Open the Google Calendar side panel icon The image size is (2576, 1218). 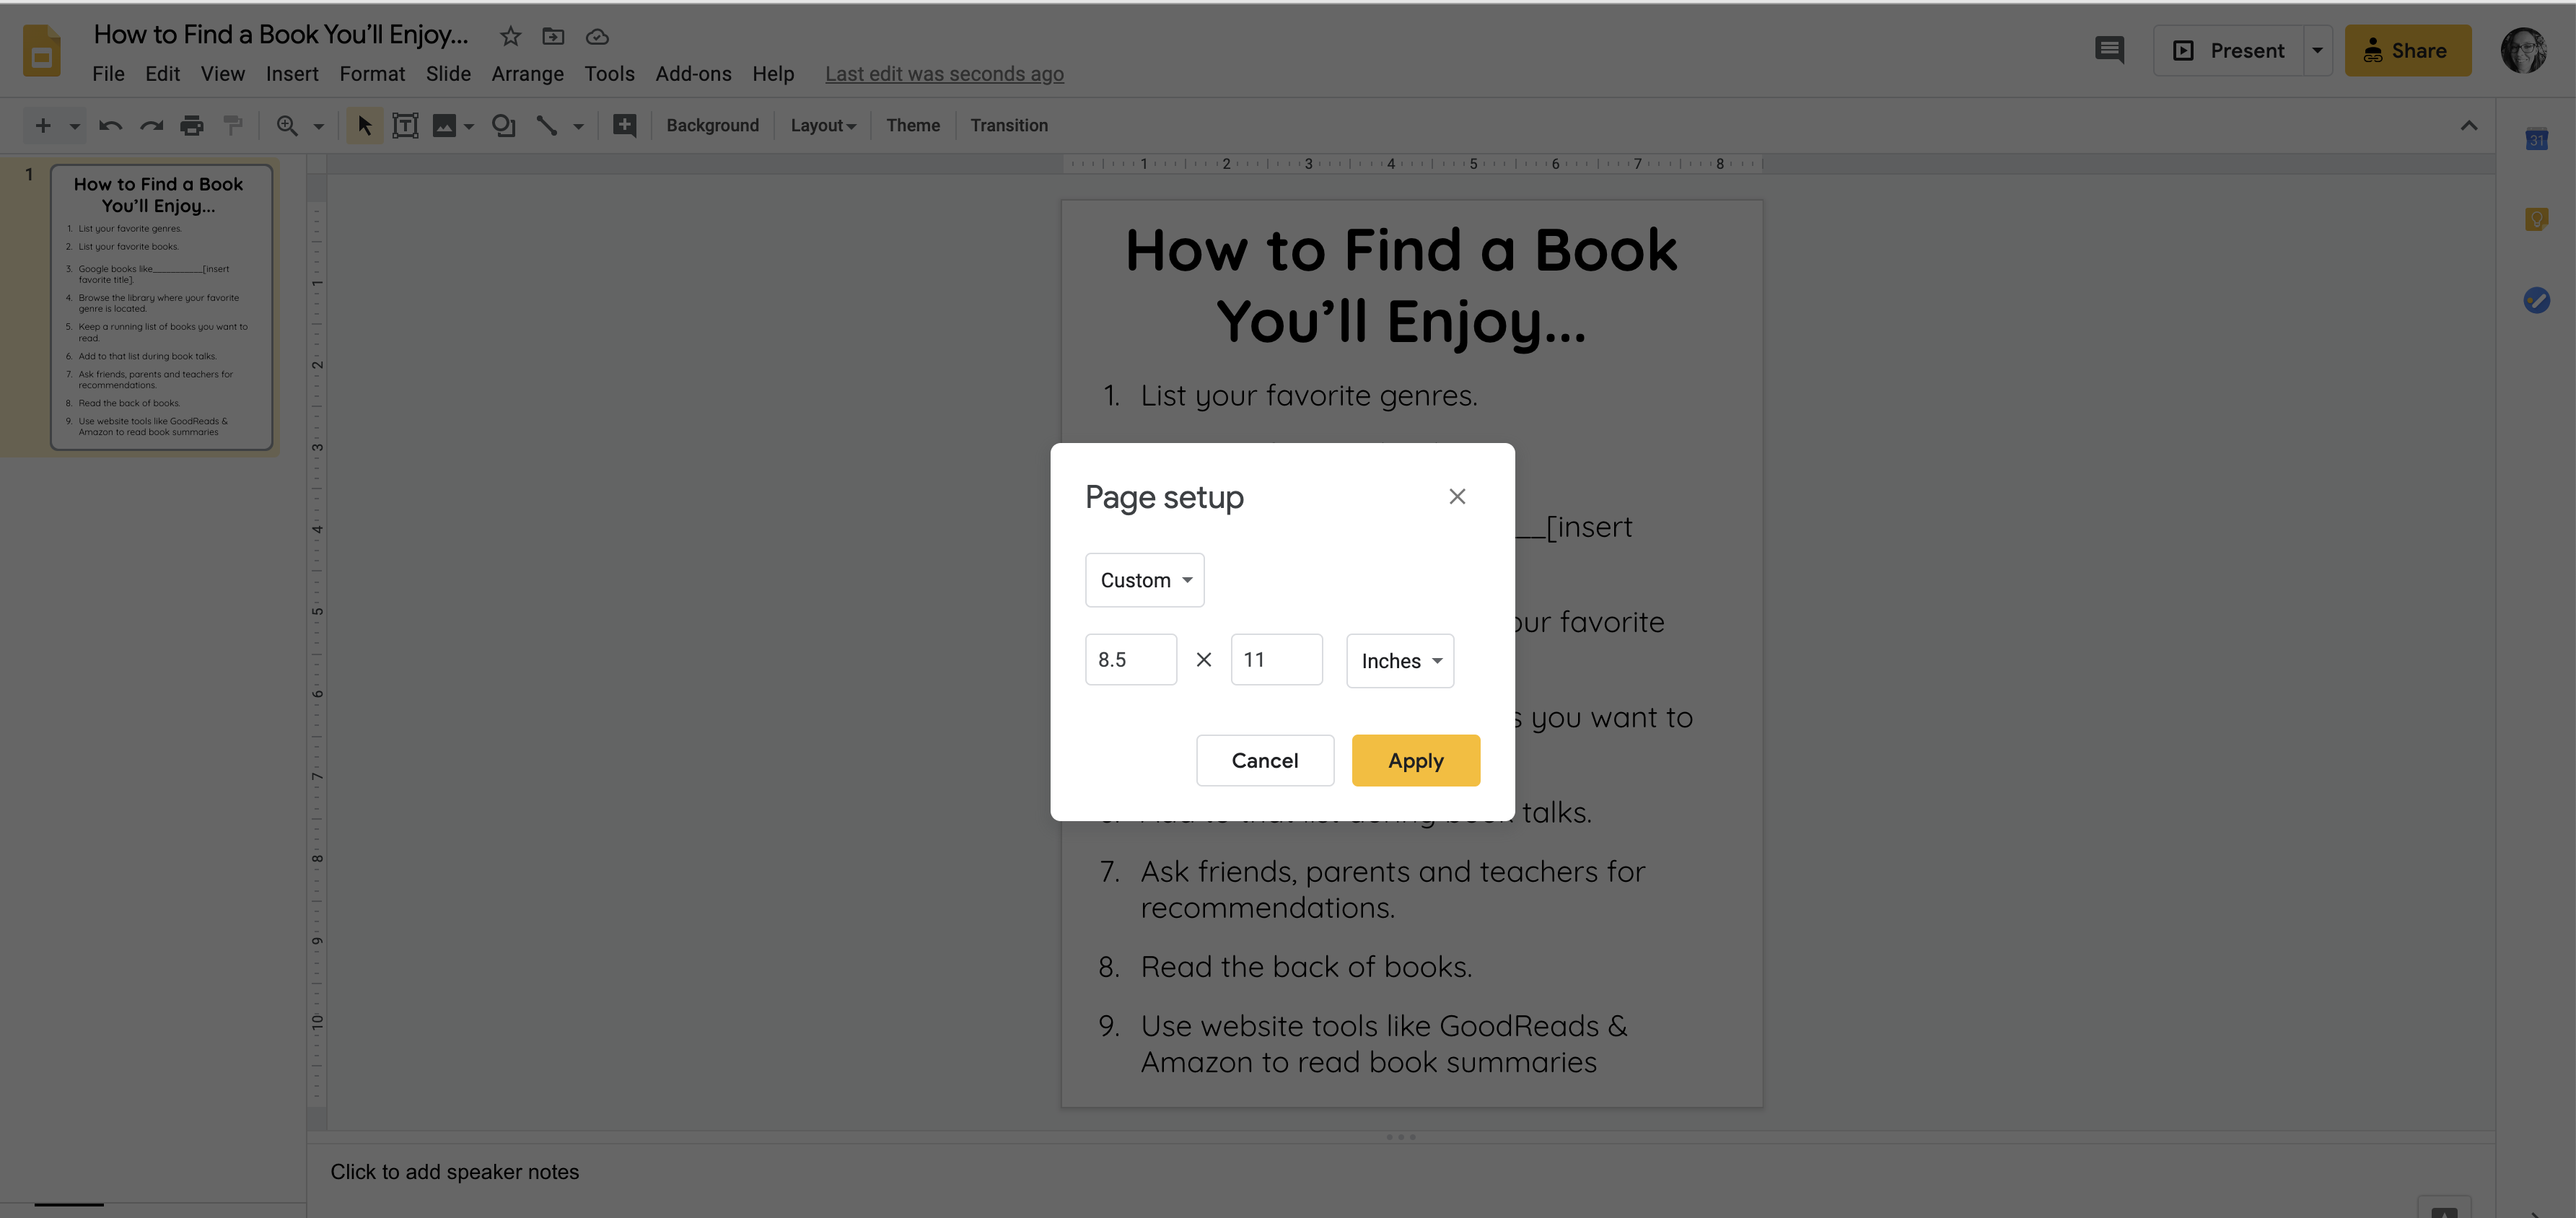[x=2536, y=140]
